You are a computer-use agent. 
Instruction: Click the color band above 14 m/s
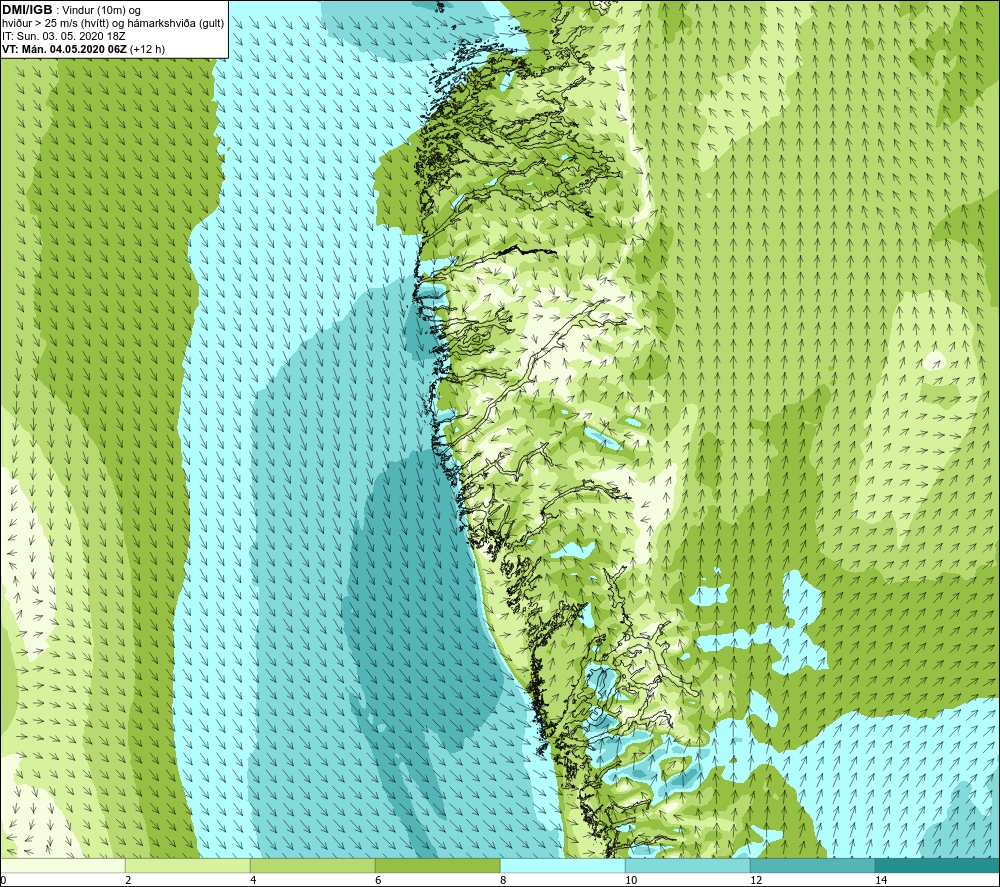[938, 865]
